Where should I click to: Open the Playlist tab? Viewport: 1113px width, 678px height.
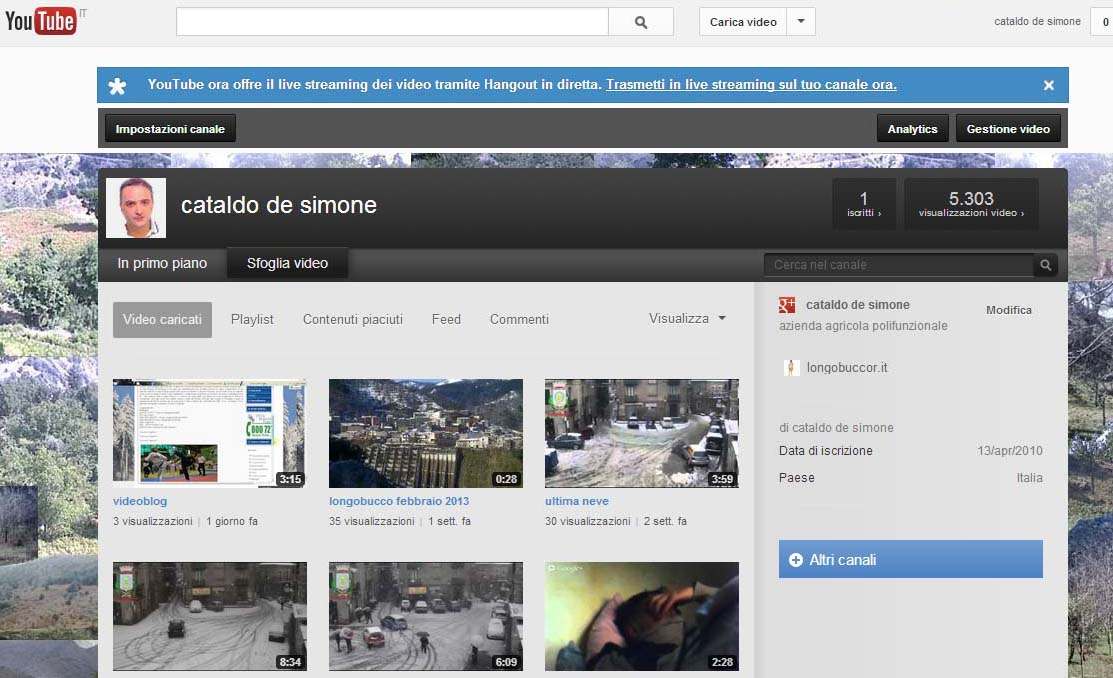click(252, 320)
